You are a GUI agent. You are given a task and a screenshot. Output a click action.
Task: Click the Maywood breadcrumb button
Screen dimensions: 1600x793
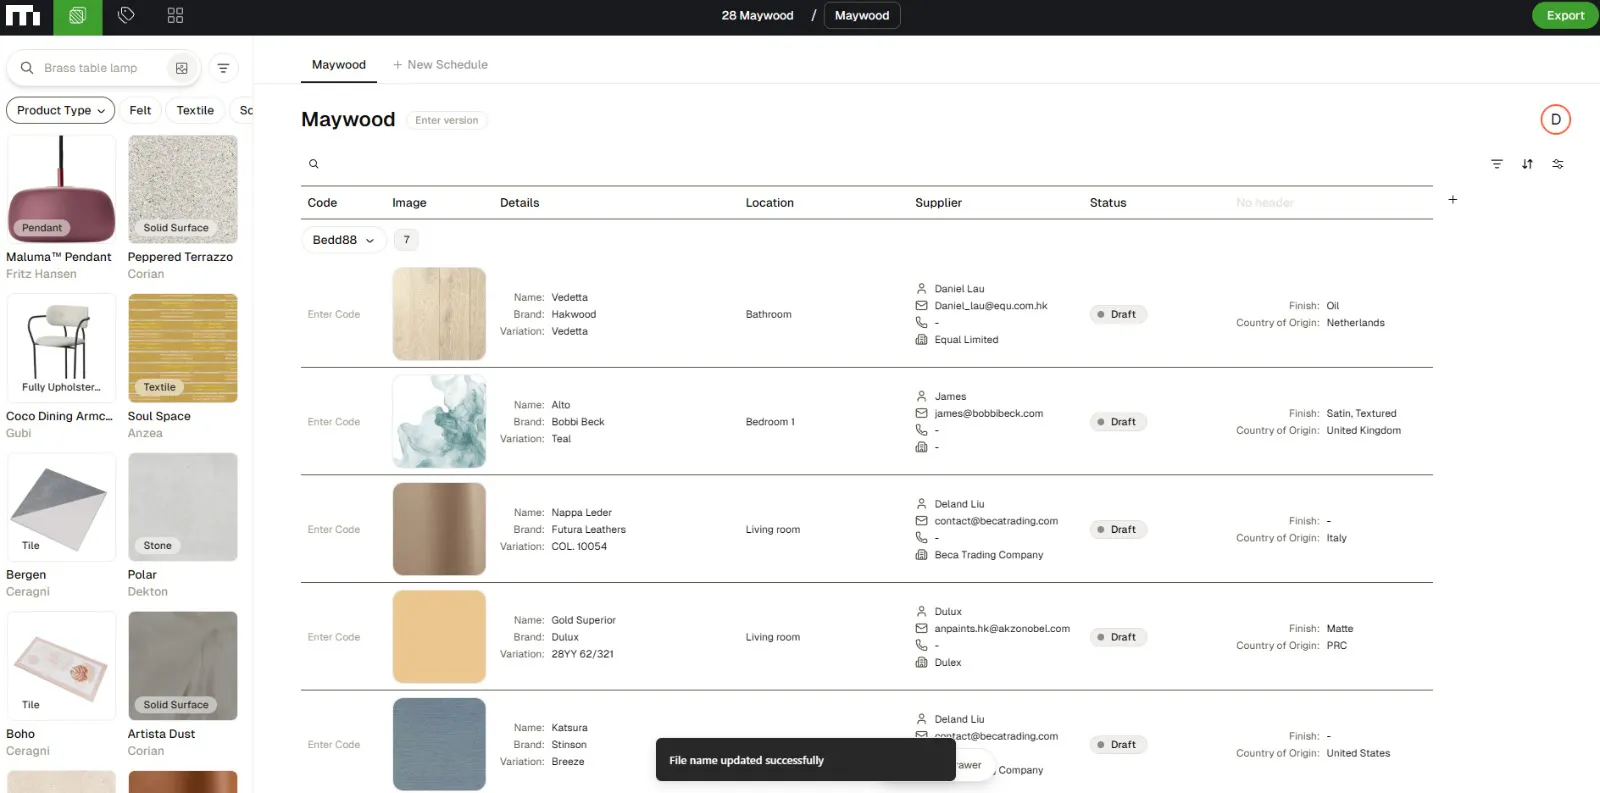[862, 16]
